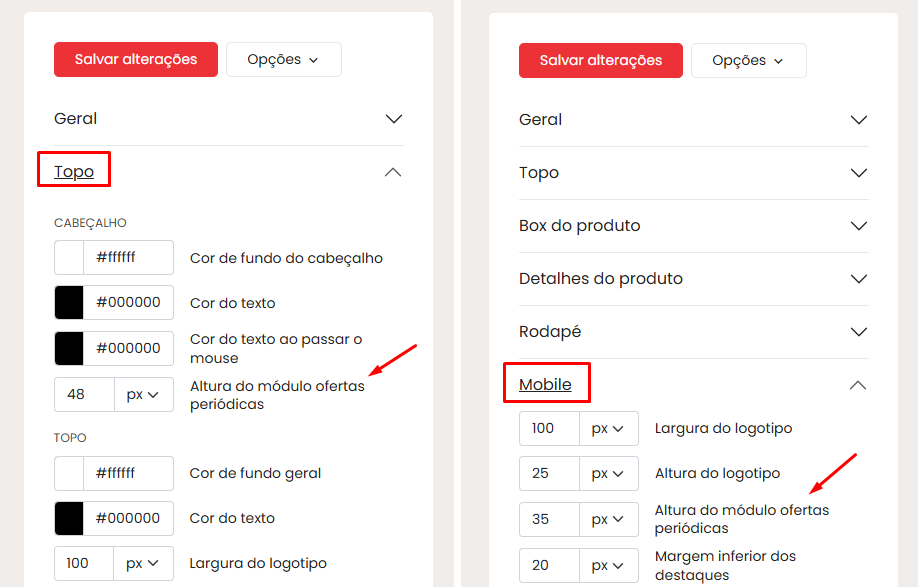This screenshot has width=918, height=587.
Task: Click Salvar alterações in left panel
Action: (x=136, y=59)
